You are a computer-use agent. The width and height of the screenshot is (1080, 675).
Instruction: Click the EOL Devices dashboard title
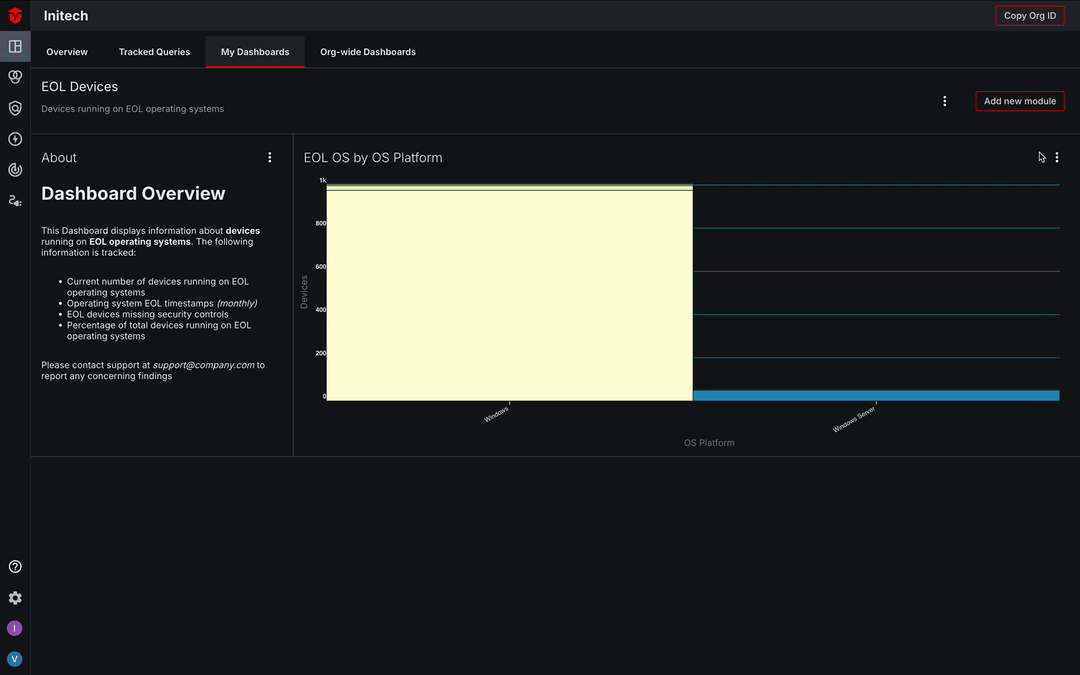[x=79, y=87]
